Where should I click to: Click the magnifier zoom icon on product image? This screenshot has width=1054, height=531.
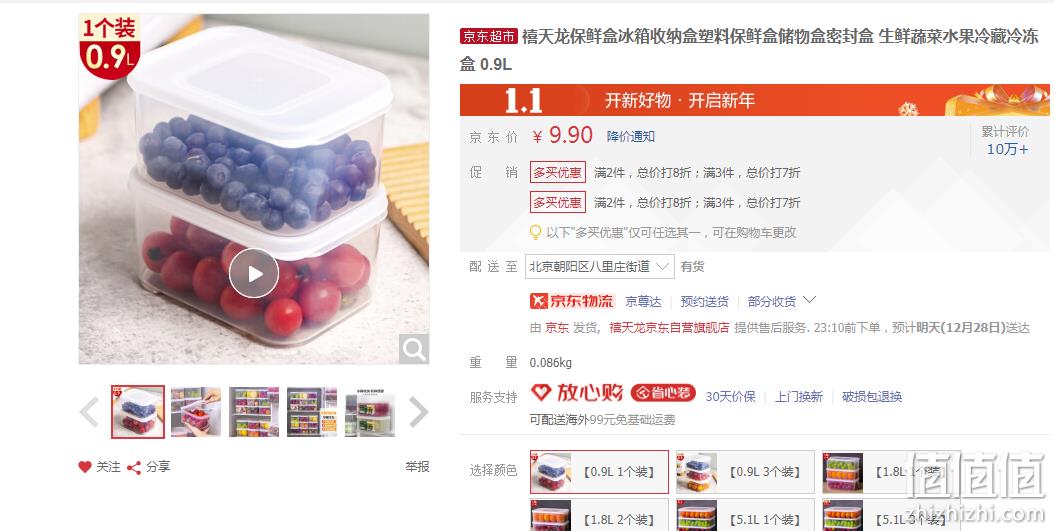[413, 349]
